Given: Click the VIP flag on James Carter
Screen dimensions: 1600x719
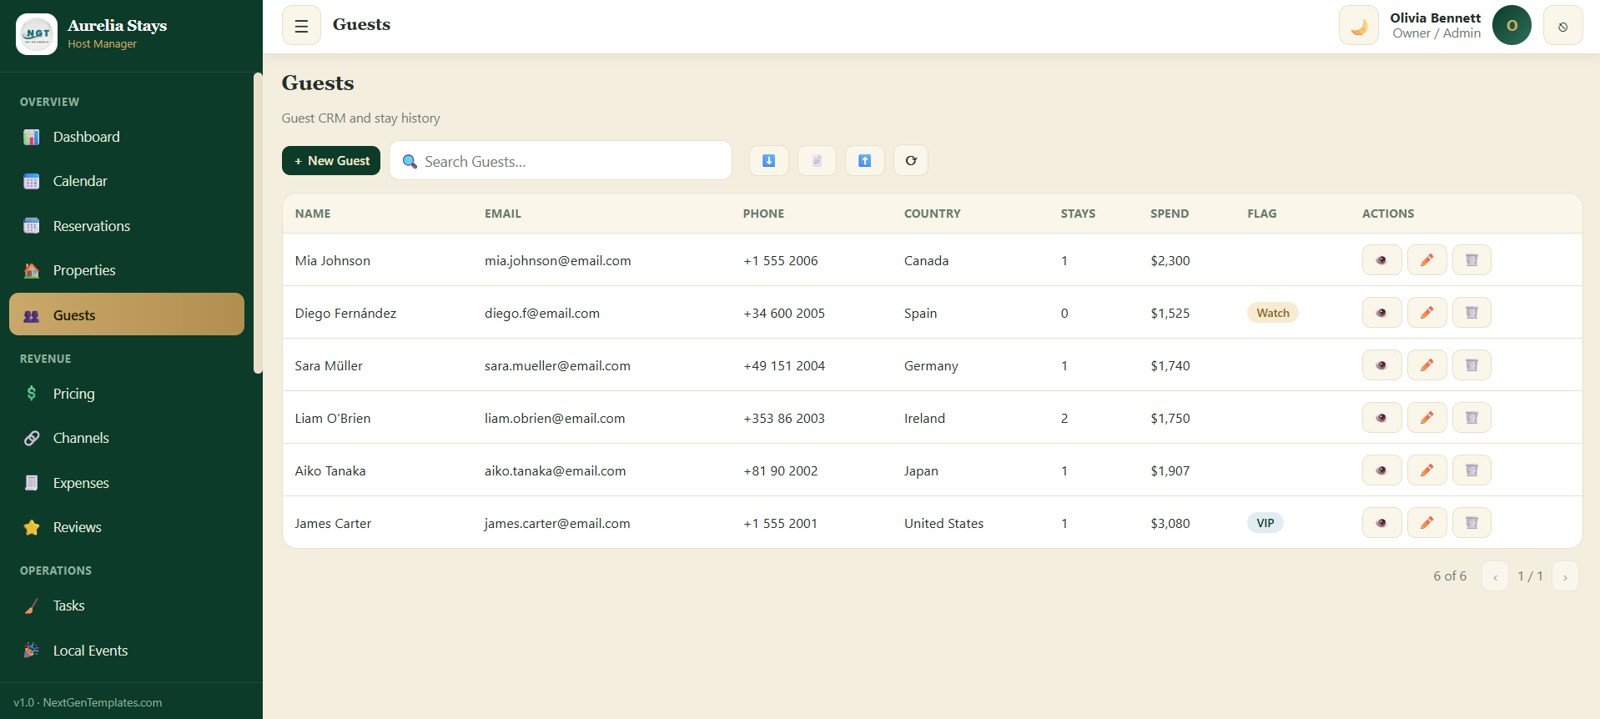Looking at the screenshot, I should pyautogui.click(x=1265, y=523).
